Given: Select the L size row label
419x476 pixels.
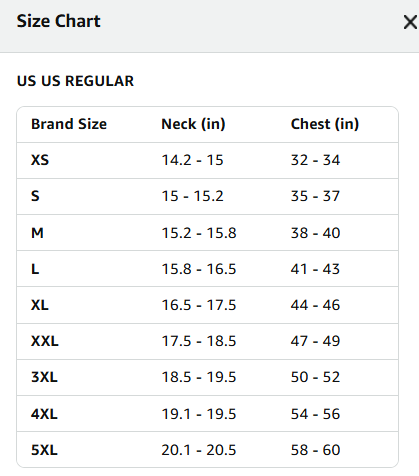Looking at the screenshot, I should [x=35, y=269].
